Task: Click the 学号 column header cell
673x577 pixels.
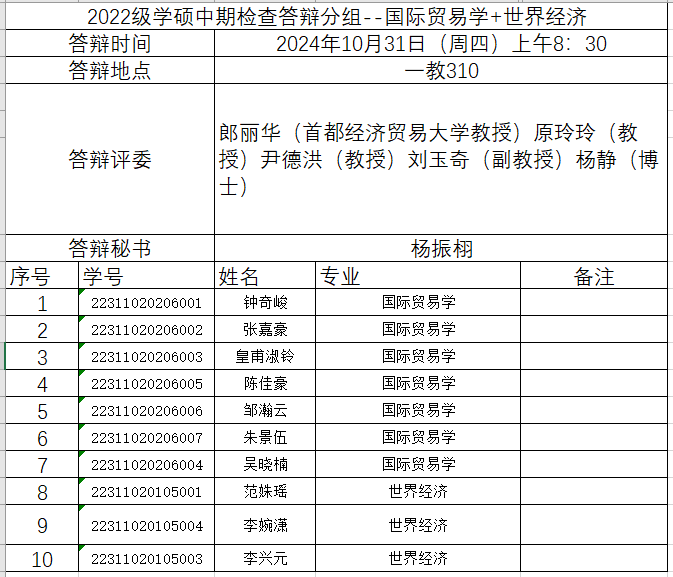Action: [x=146, y=276]
